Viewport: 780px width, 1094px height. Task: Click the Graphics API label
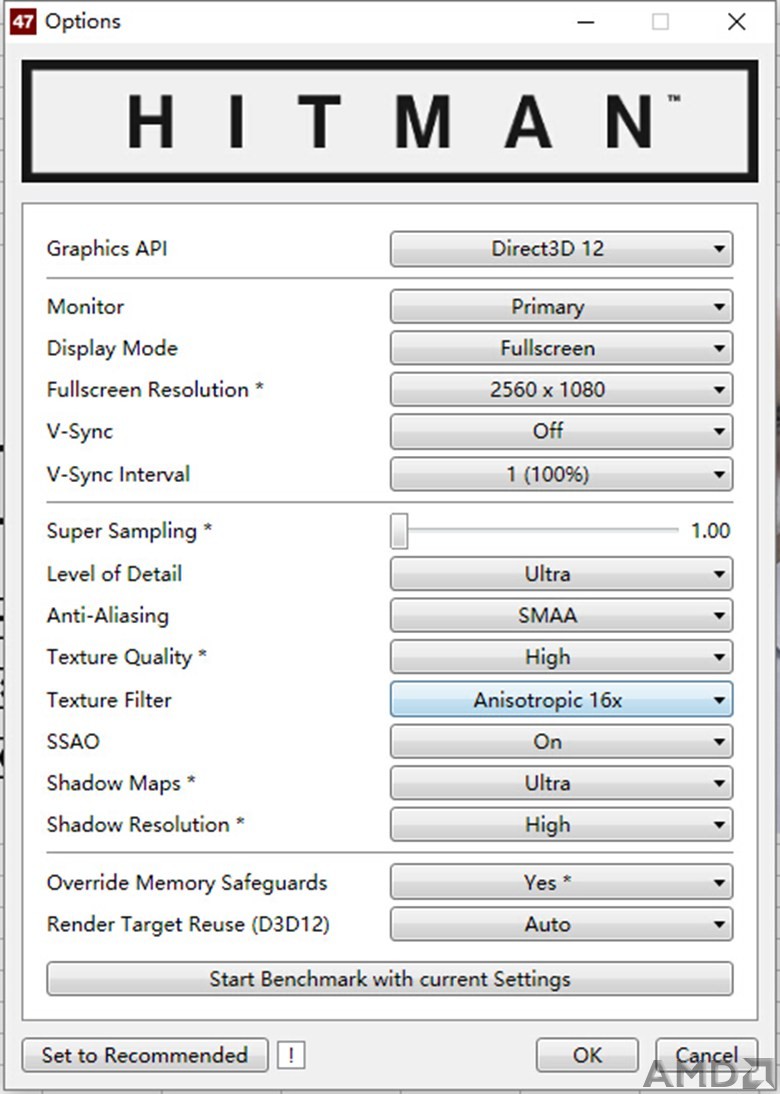click(x=107, y=249)
